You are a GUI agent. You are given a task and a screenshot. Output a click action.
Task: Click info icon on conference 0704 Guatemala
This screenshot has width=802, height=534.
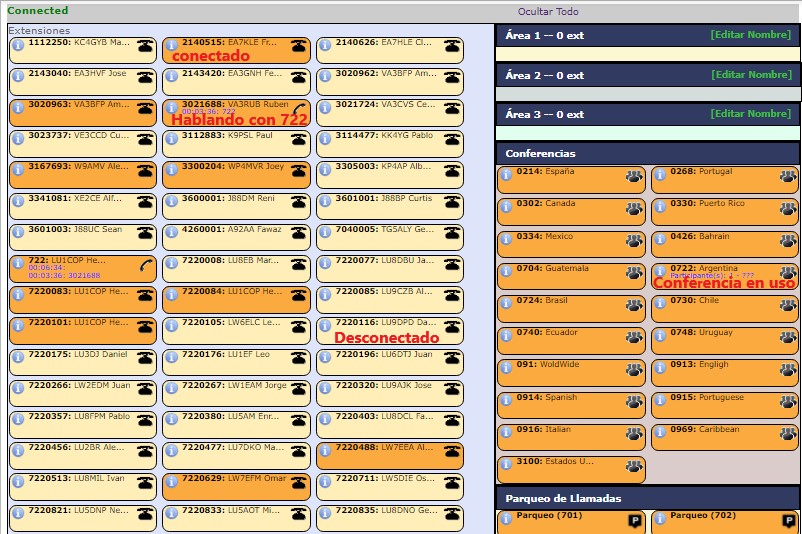point(506,272)
